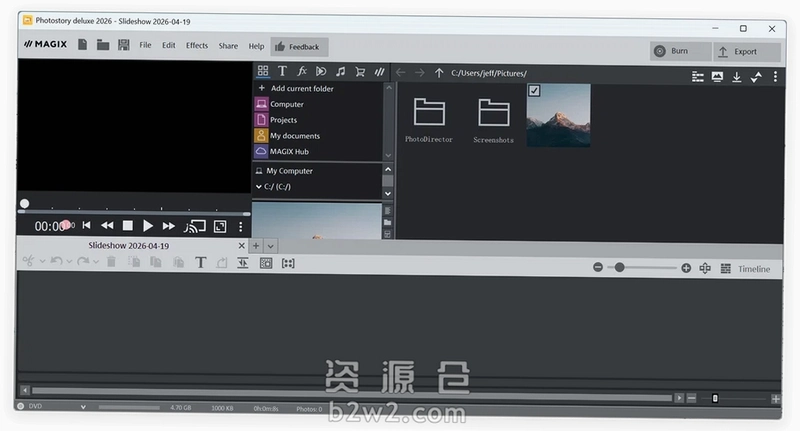Click the rewind button
The width and height of the screenshot is (800, 431).
point(107,225)
